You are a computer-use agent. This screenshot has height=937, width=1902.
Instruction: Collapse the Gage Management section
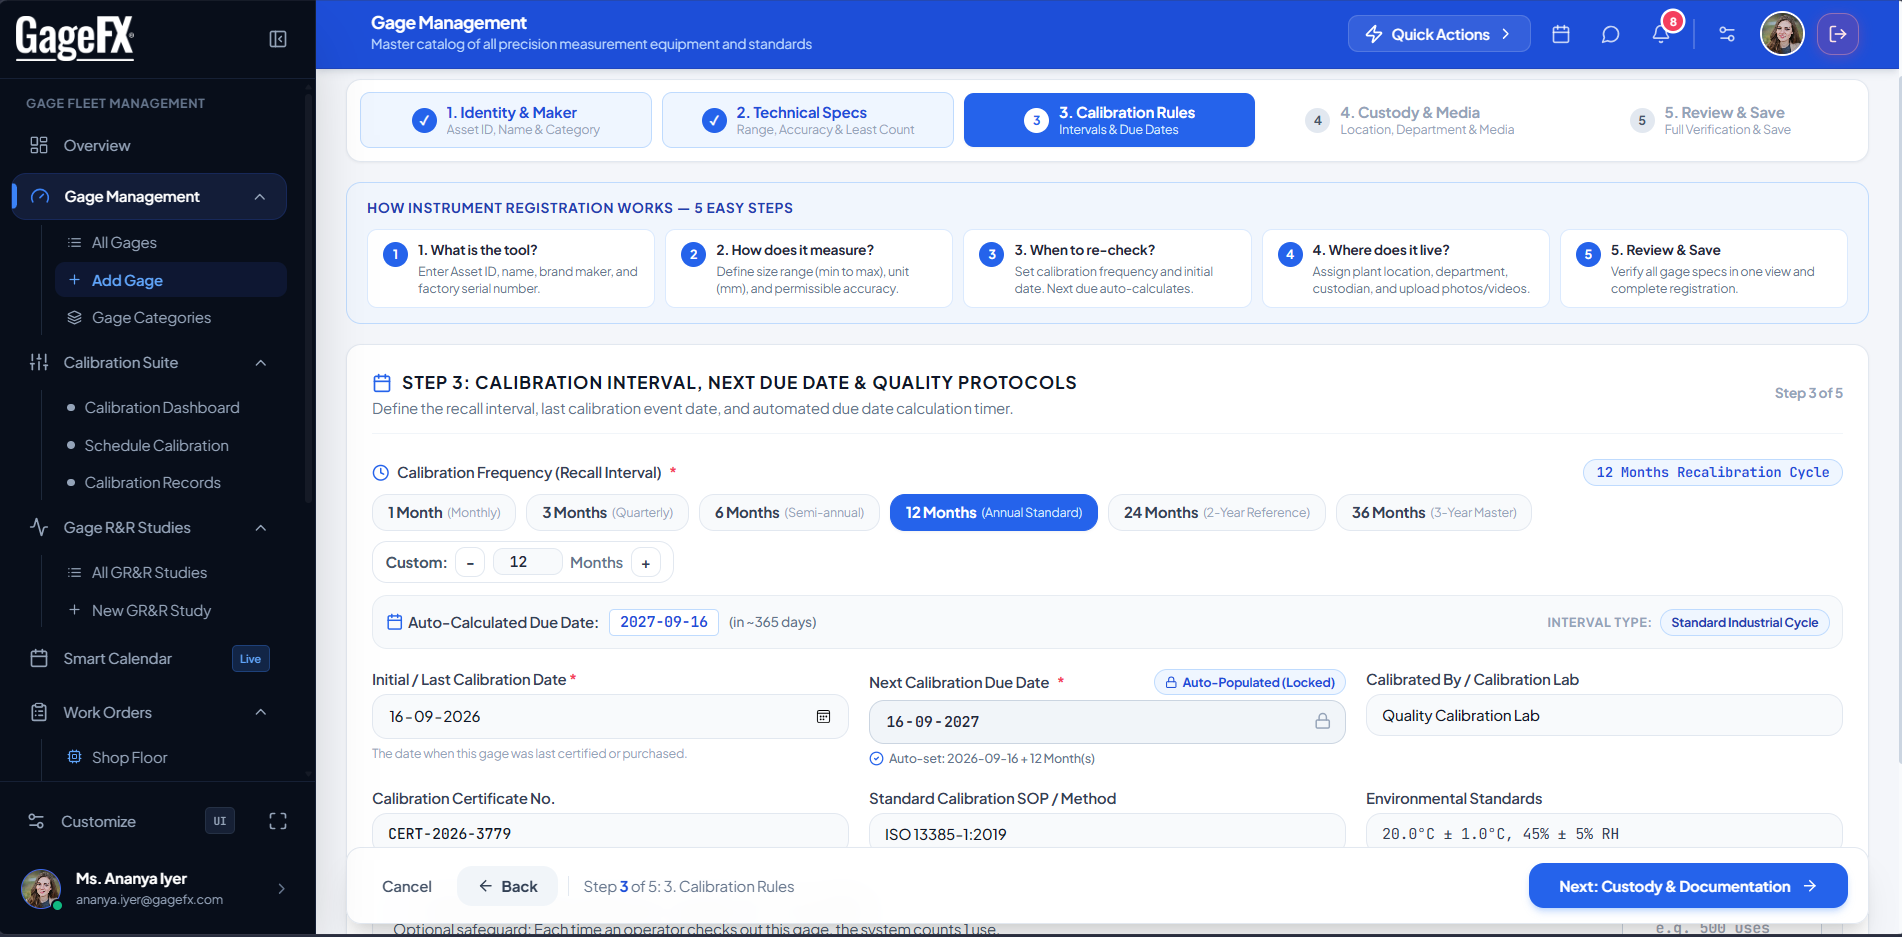tap(260, 197)
